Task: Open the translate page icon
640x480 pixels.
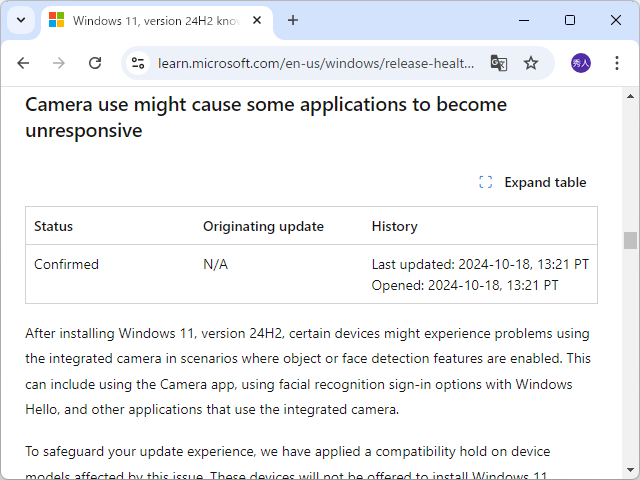Action: coord(498,63)
